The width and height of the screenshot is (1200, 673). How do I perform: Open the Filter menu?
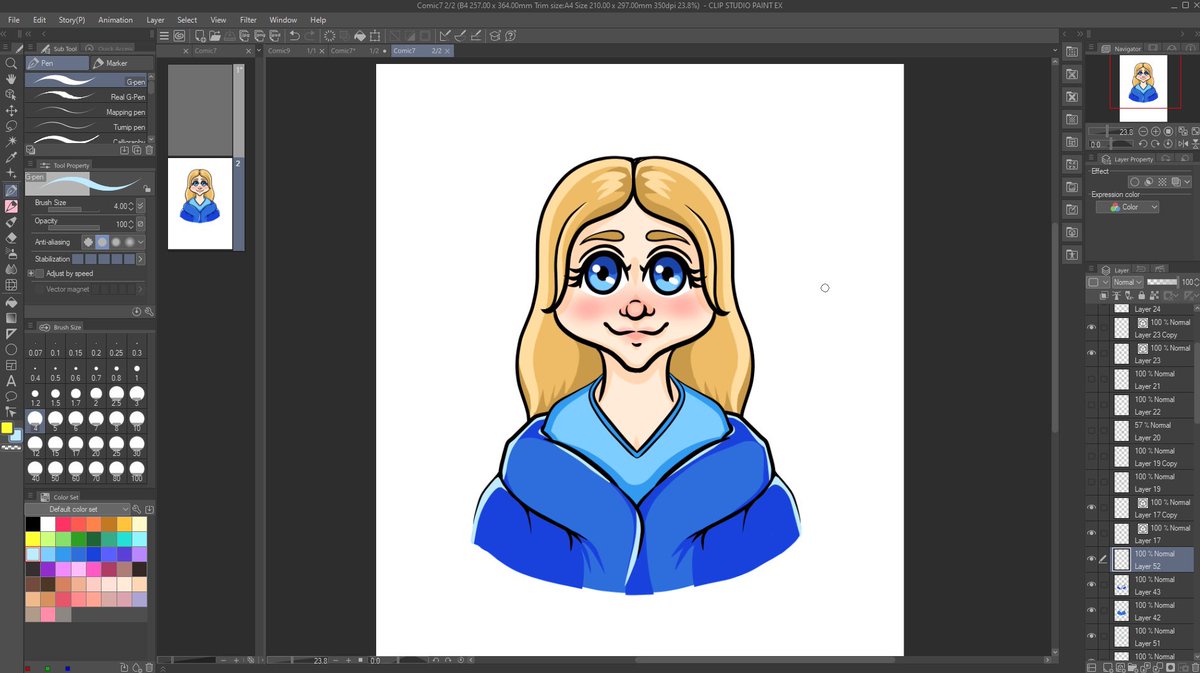coord(248,19)
